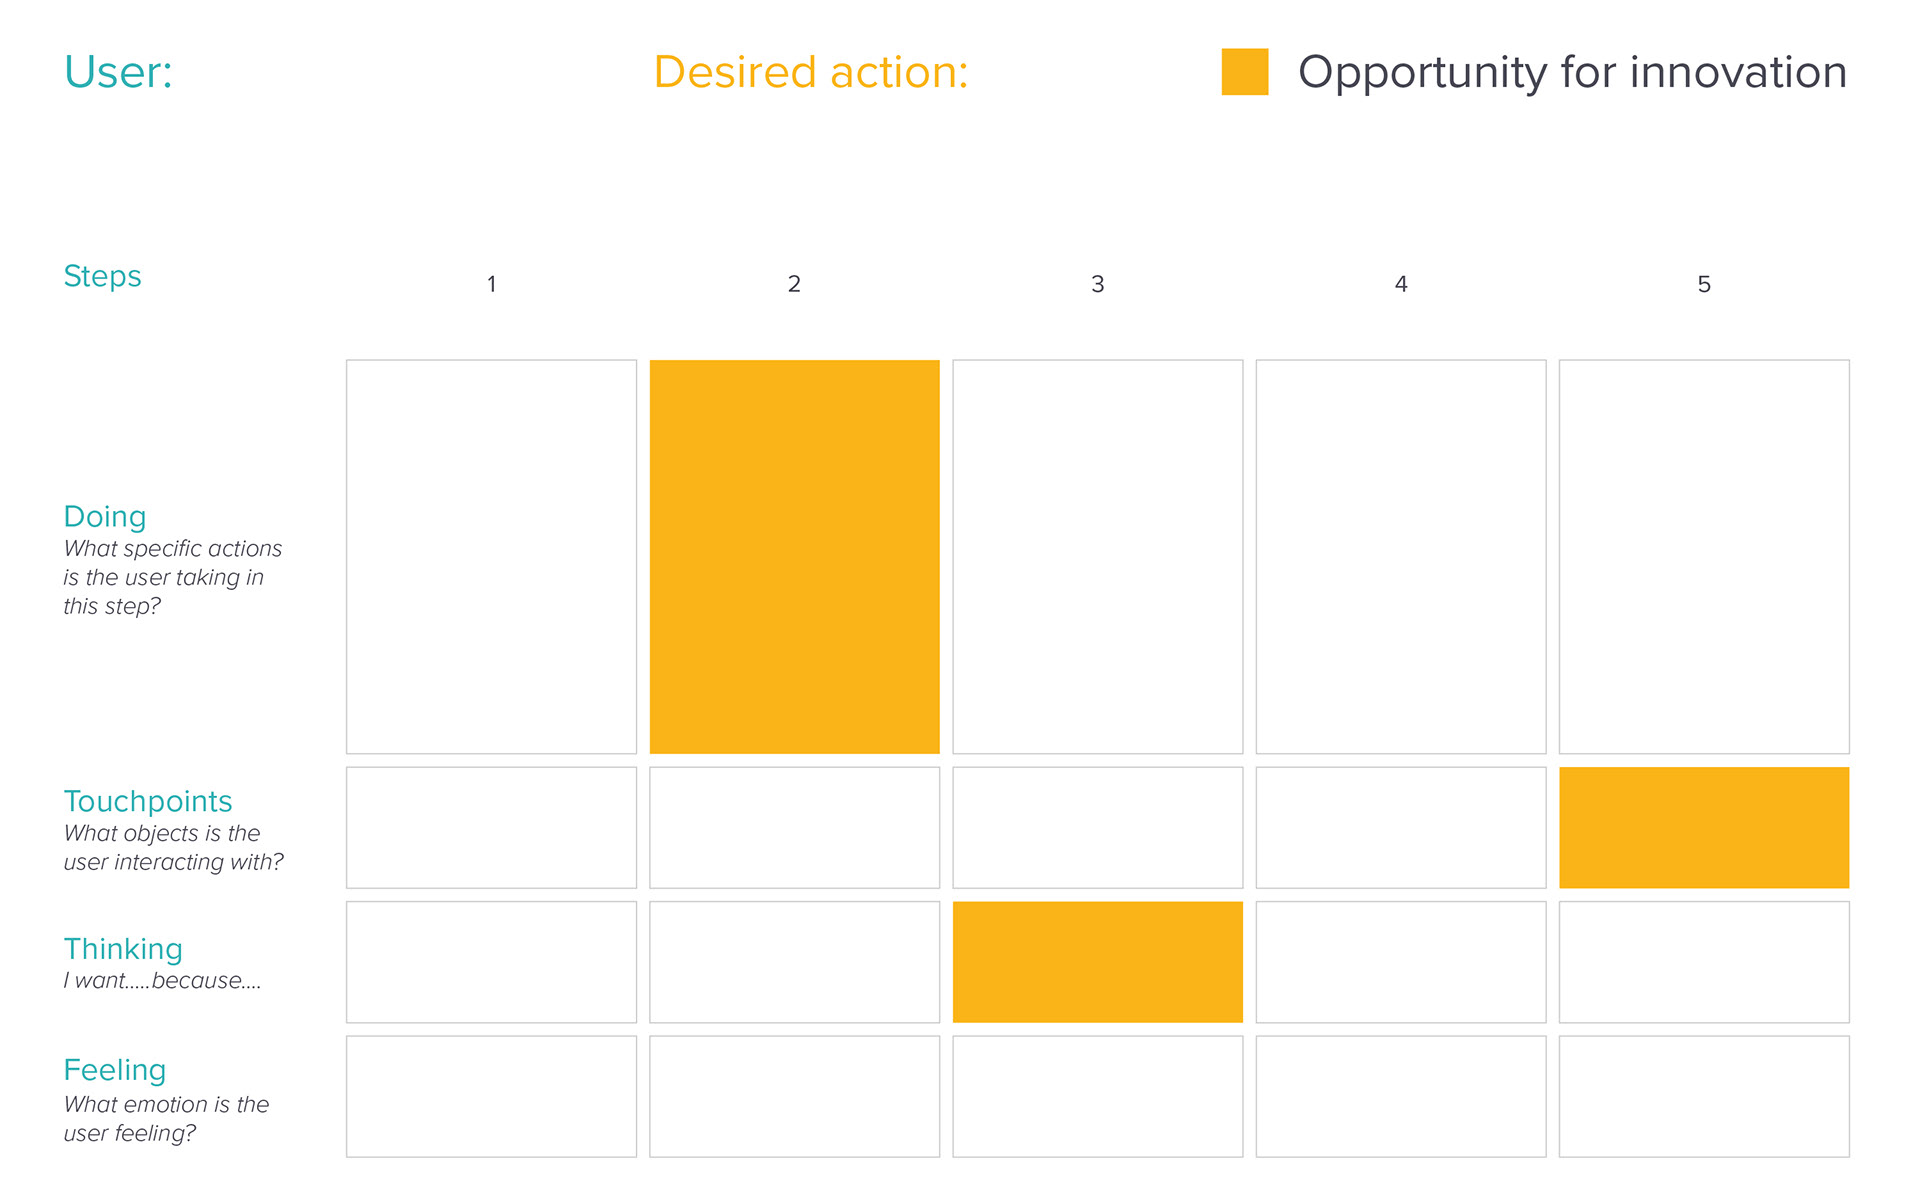The height and width of the screenshot is (1204, 1920).
Task: Select the orange Touchpoints cell under step 5
Action: (1704, 828)
